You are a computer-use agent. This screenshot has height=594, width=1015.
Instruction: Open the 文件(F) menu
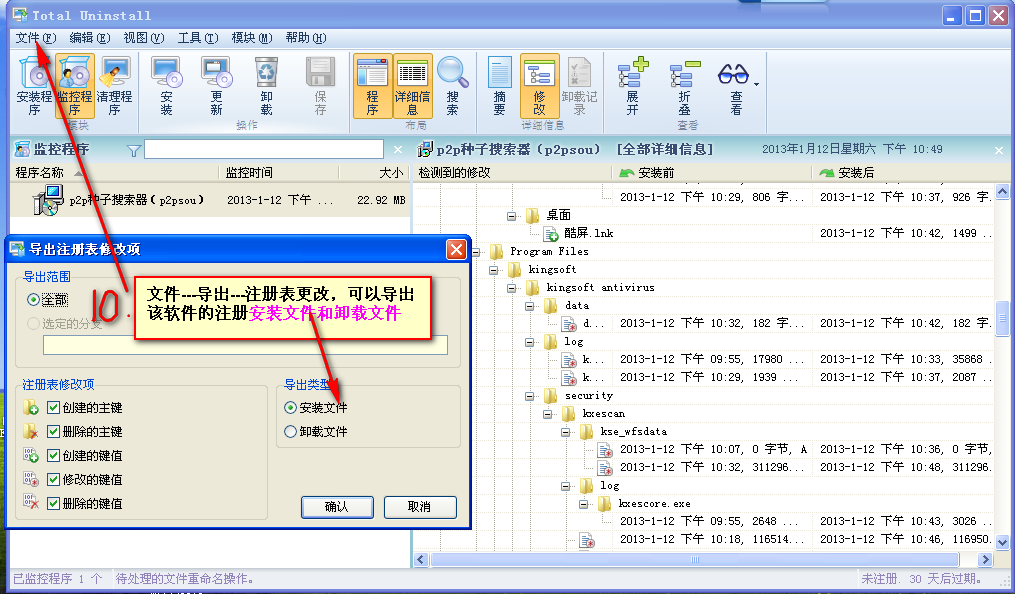pyautogui.click(x=36, y=38)
